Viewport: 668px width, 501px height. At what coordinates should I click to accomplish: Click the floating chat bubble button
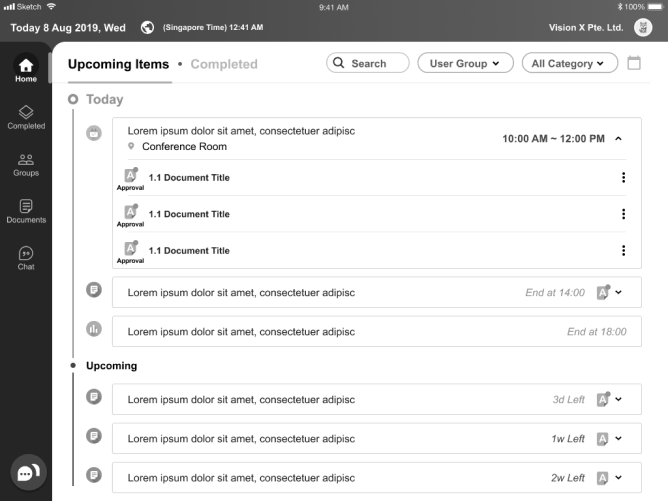click(26, 472)
